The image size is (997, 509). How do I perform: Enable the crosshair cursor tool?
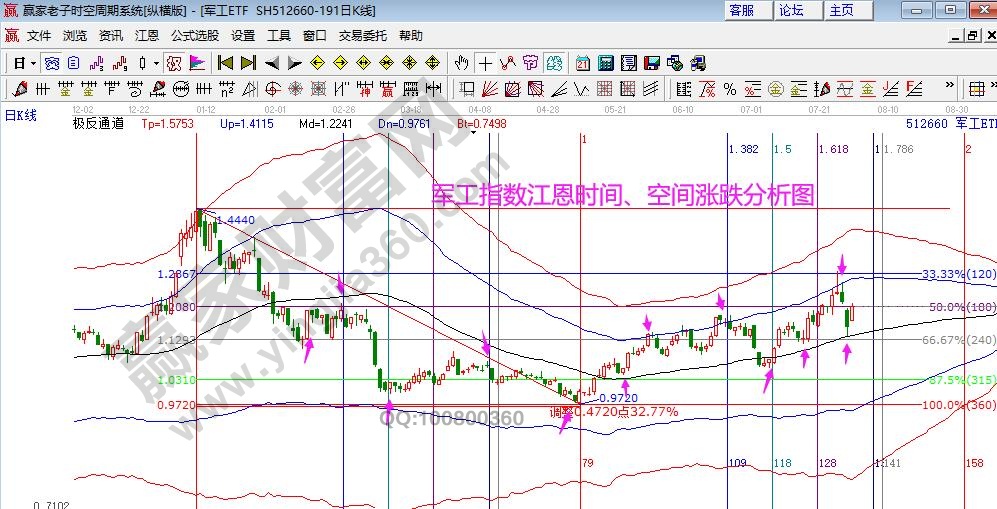485,62
